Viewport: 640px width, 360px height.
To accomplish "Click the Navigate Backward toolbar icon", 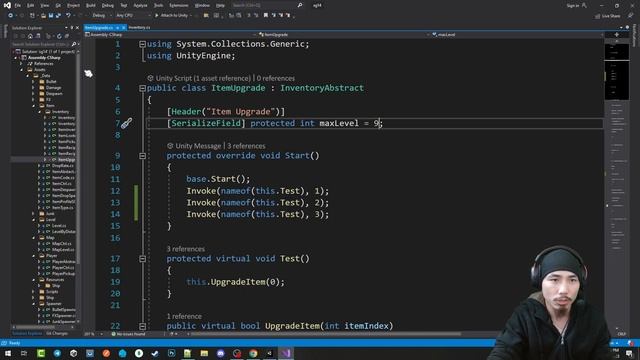I will (11, 15).
